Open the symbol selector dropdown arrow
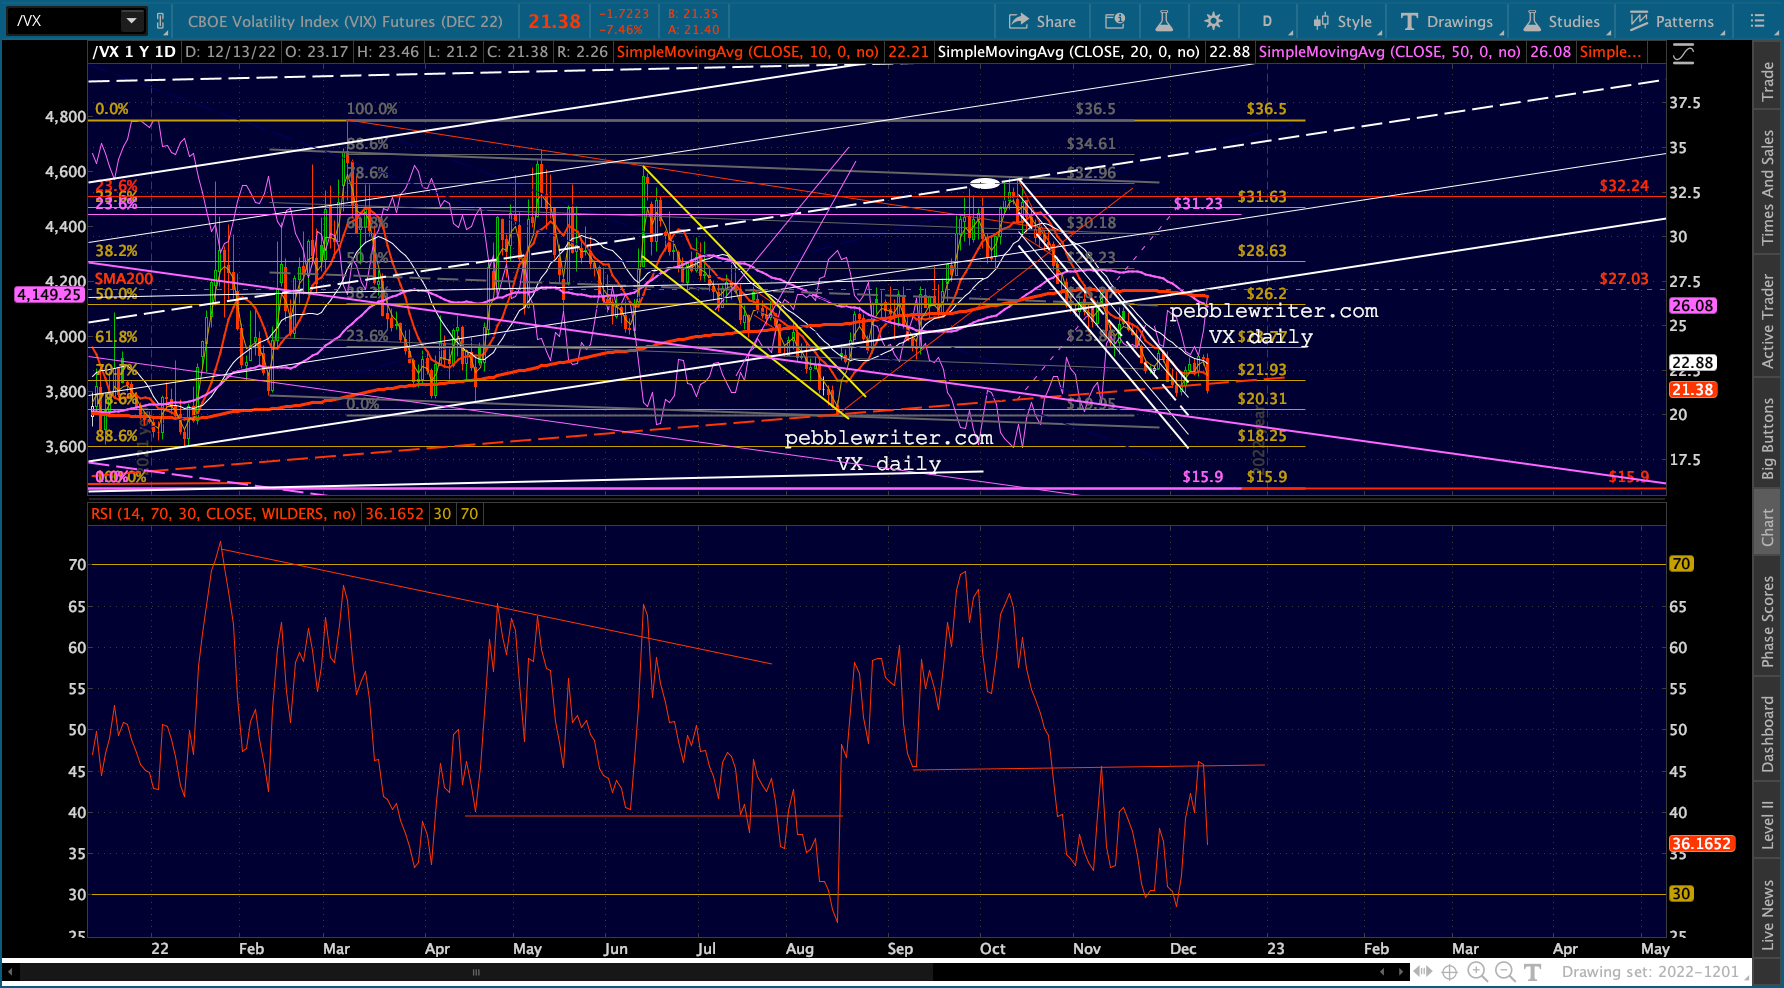 pos(131,21)
